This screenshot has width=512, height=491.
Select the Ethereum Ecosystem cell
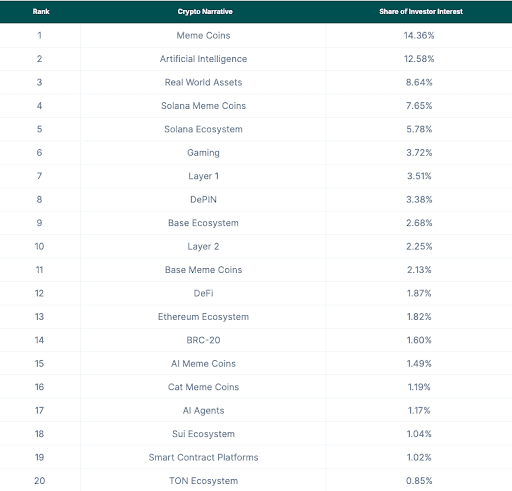click(x=203, y=317)
